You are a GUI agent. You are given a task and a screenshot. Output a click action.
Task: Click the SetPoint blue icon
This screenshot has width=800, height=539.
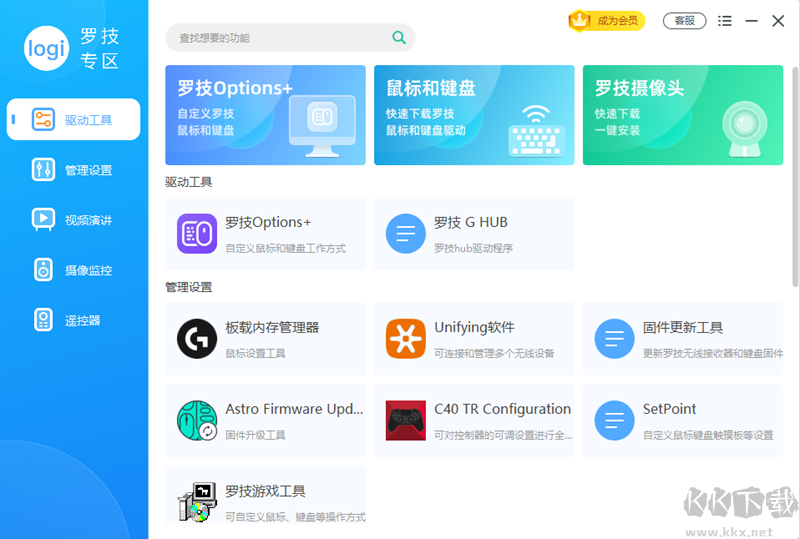[614, 421]
